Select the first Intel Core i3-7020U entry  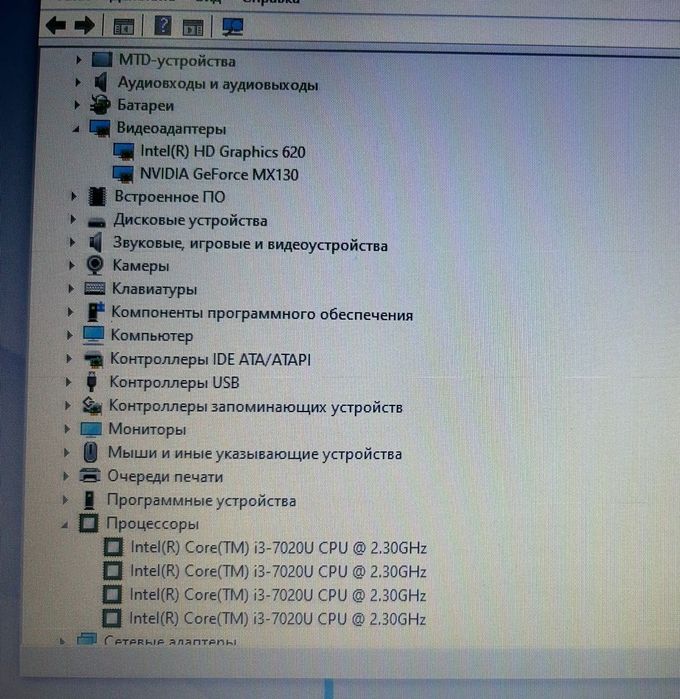tap(278, 547)
